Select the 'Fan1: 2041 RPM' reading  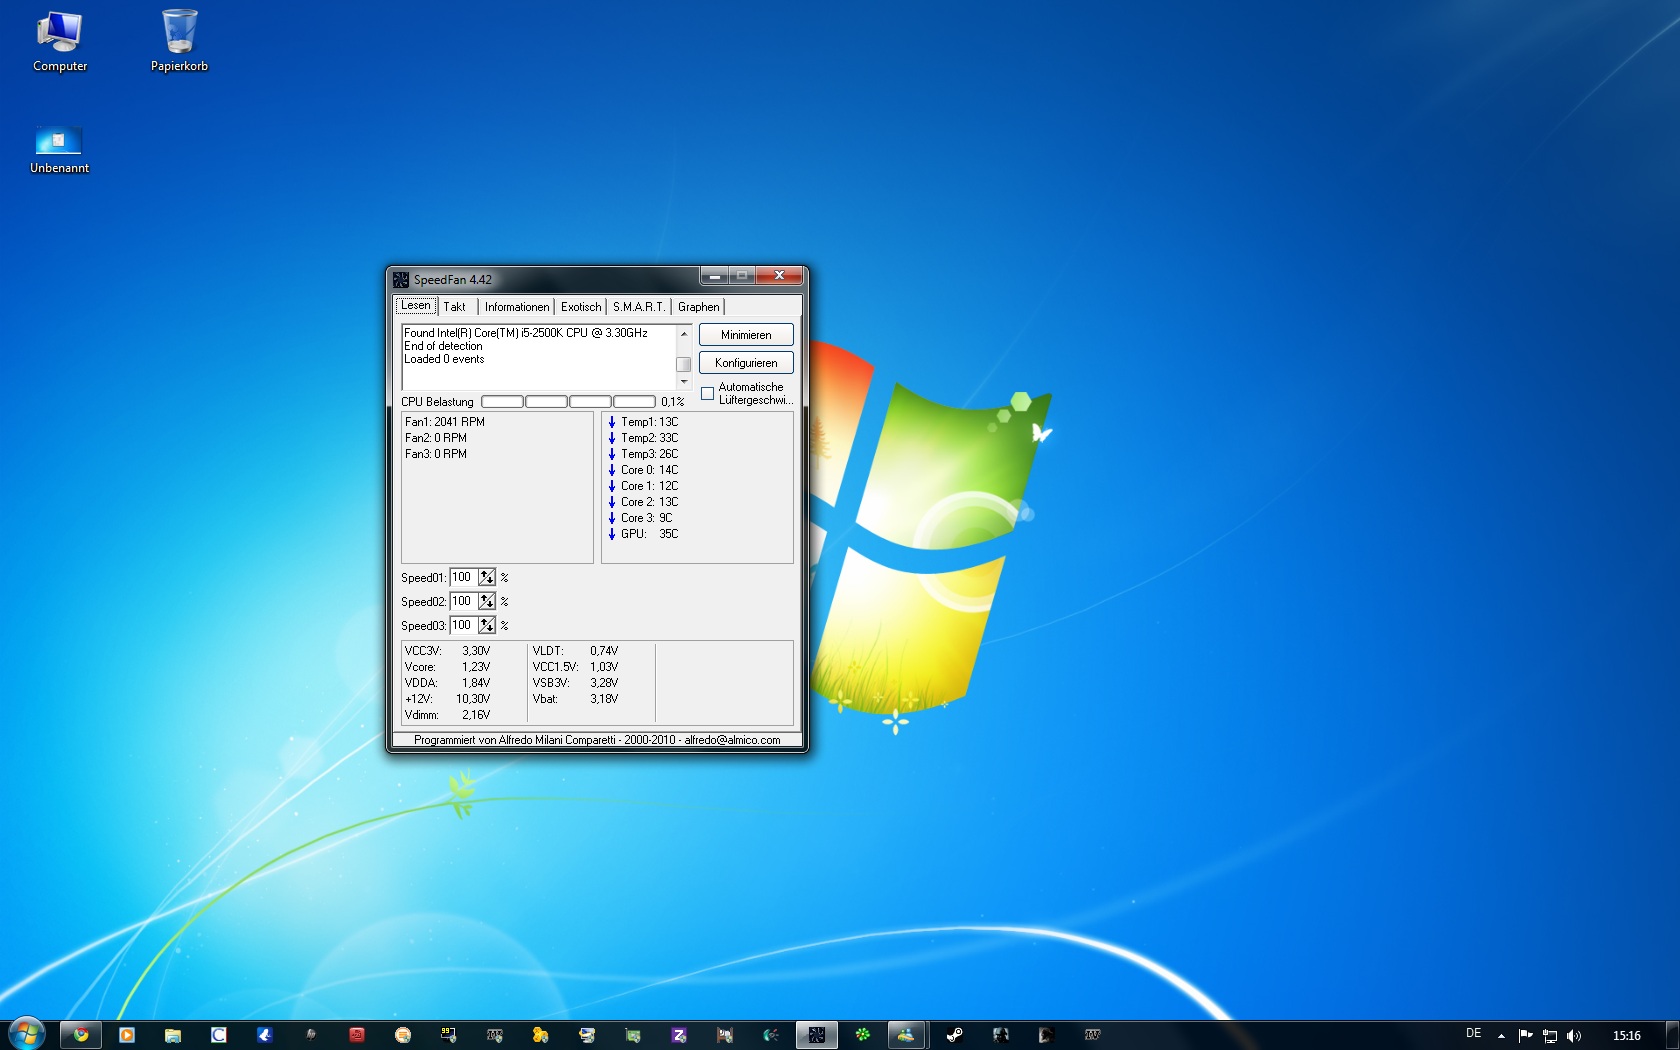click(x=445, y=422)
